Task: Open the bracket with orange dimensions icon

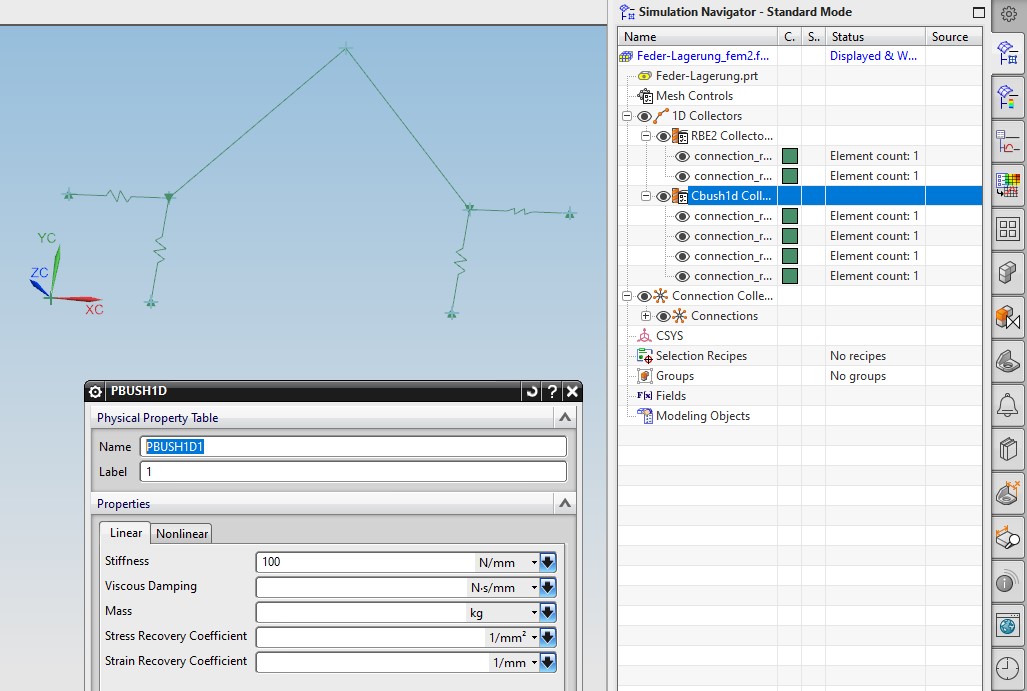Action: (1008, 493)
